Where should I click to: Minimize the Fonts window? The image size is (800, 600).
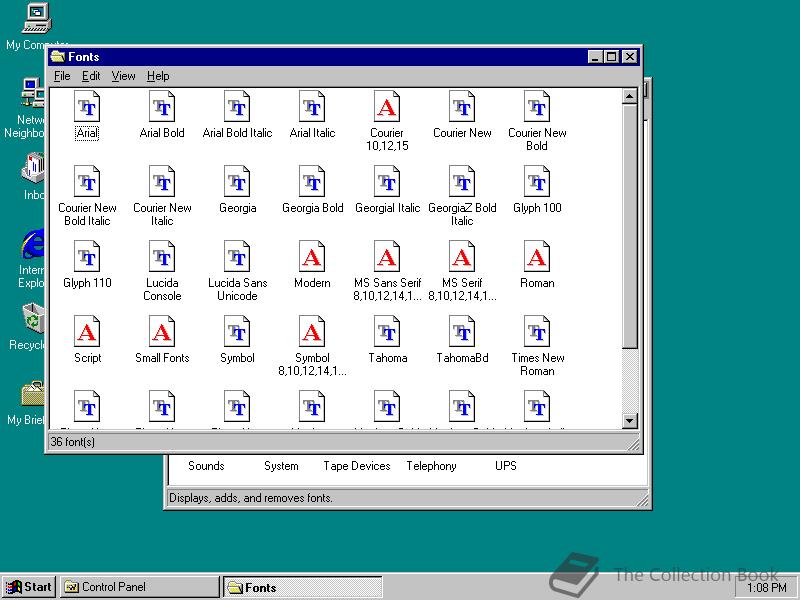coord(595,57)
